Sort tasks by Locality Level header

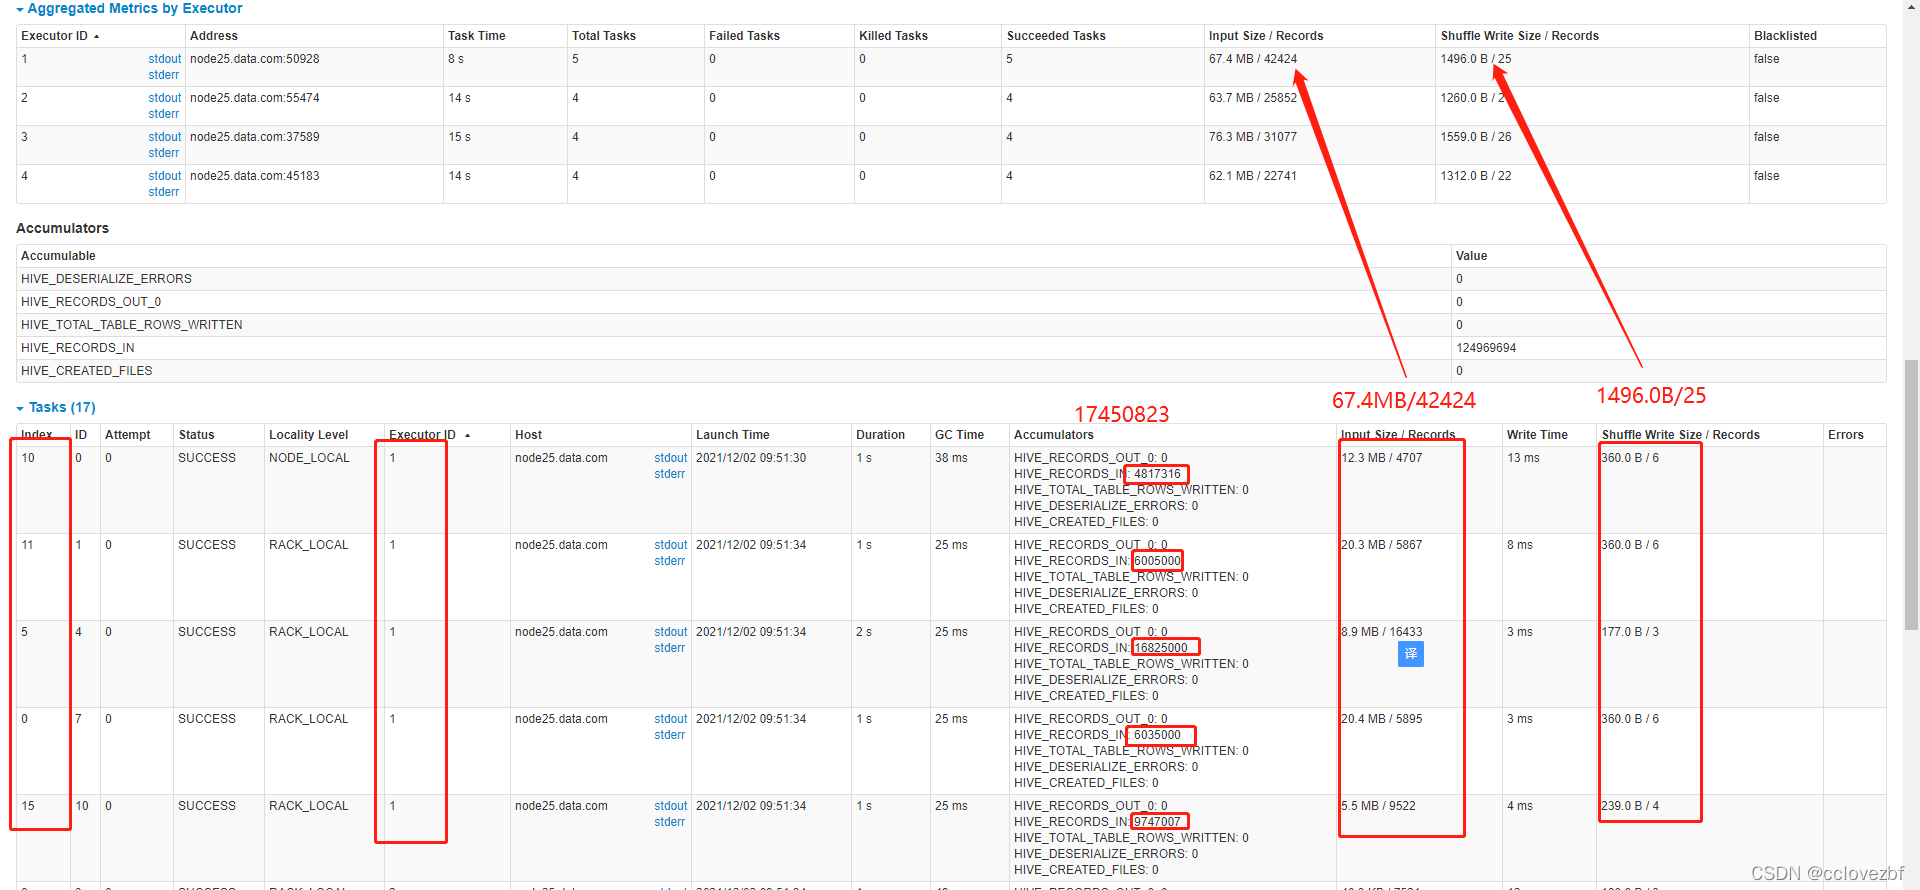pos(309,435)
